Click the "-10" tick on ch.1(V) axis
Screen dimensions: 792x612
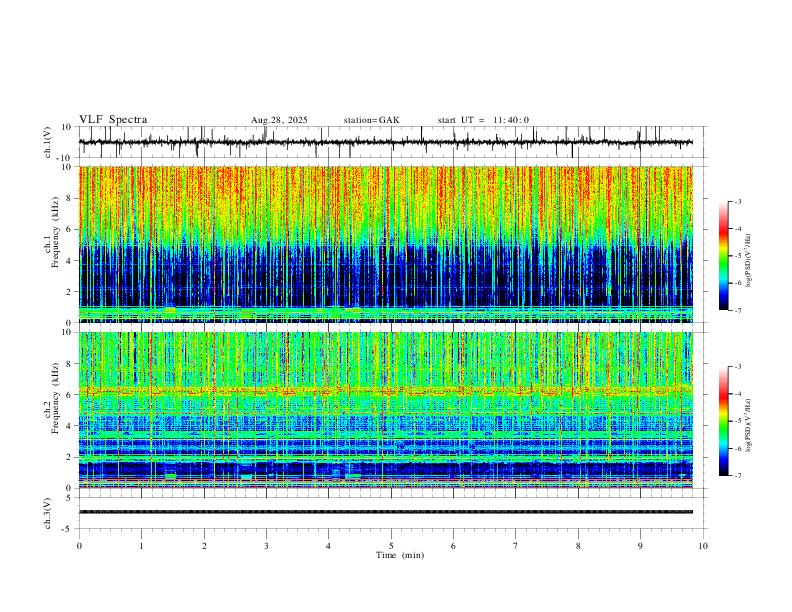[x=66, y=158]
